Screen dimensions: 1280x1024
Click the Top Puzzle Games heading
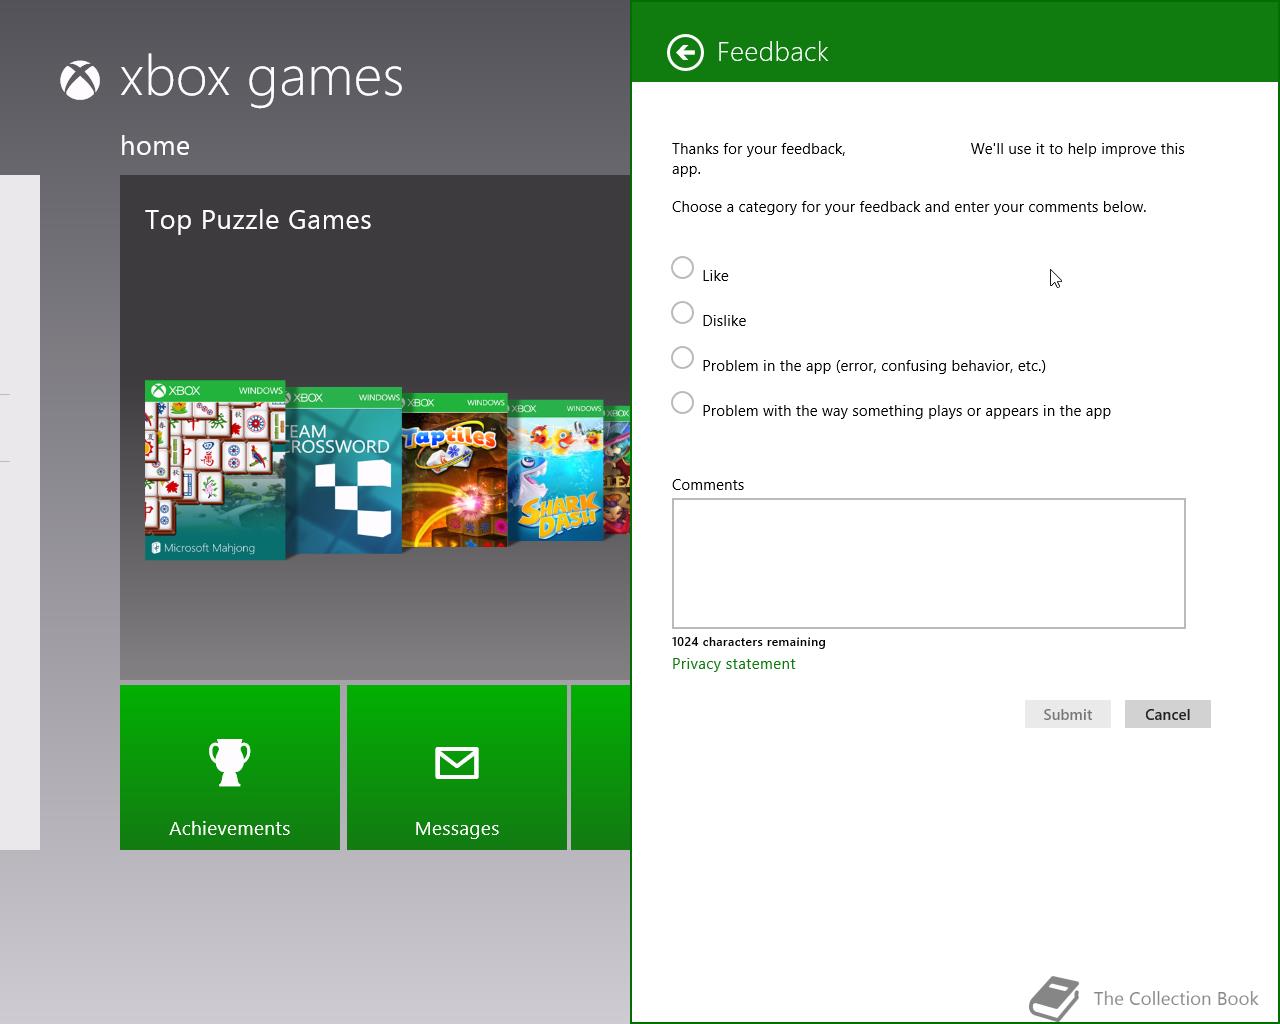(258, 220)
